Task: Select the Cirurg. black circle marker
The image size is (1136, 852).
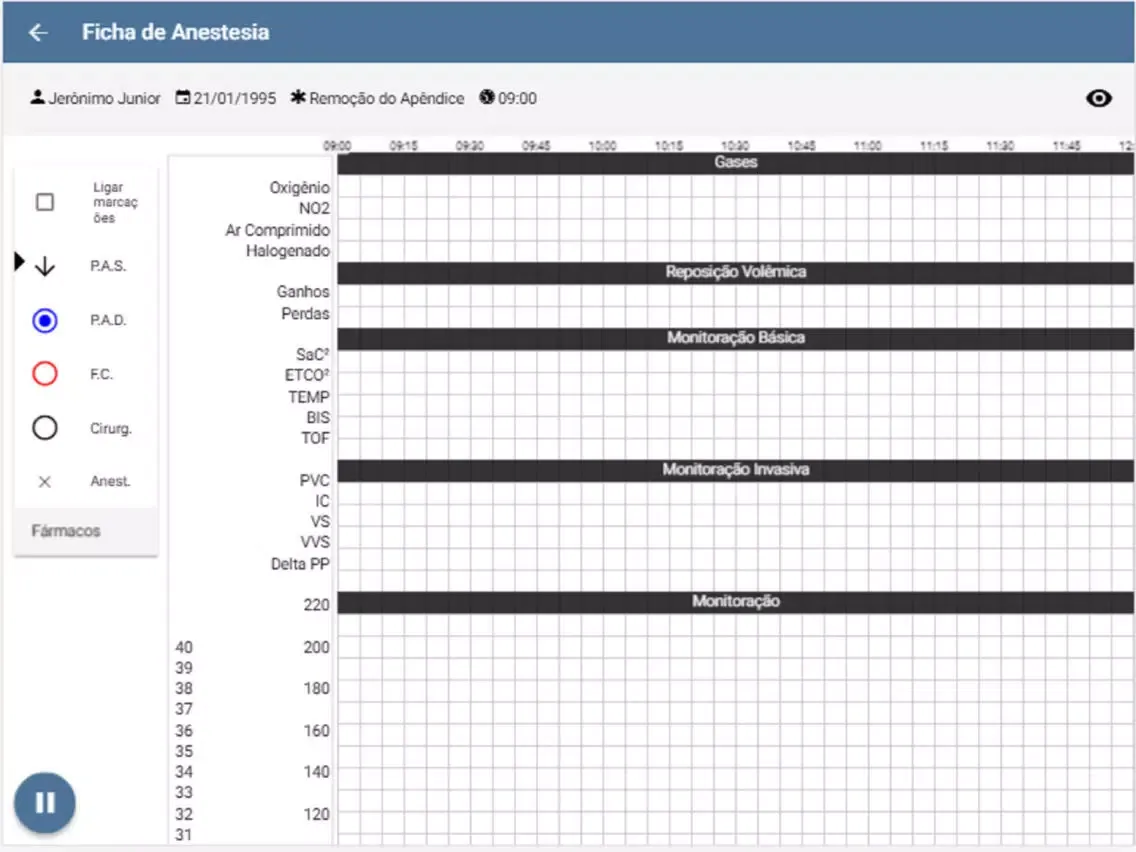Action: tap(45, 427)
